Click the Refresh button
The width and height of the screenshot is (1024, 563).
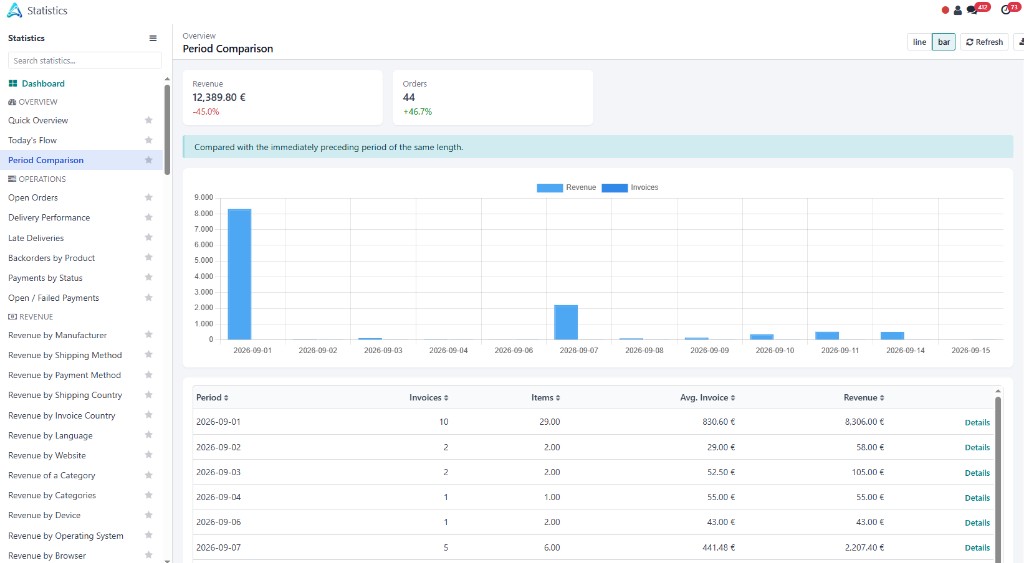pyautogui.click(x=984, y=42)
